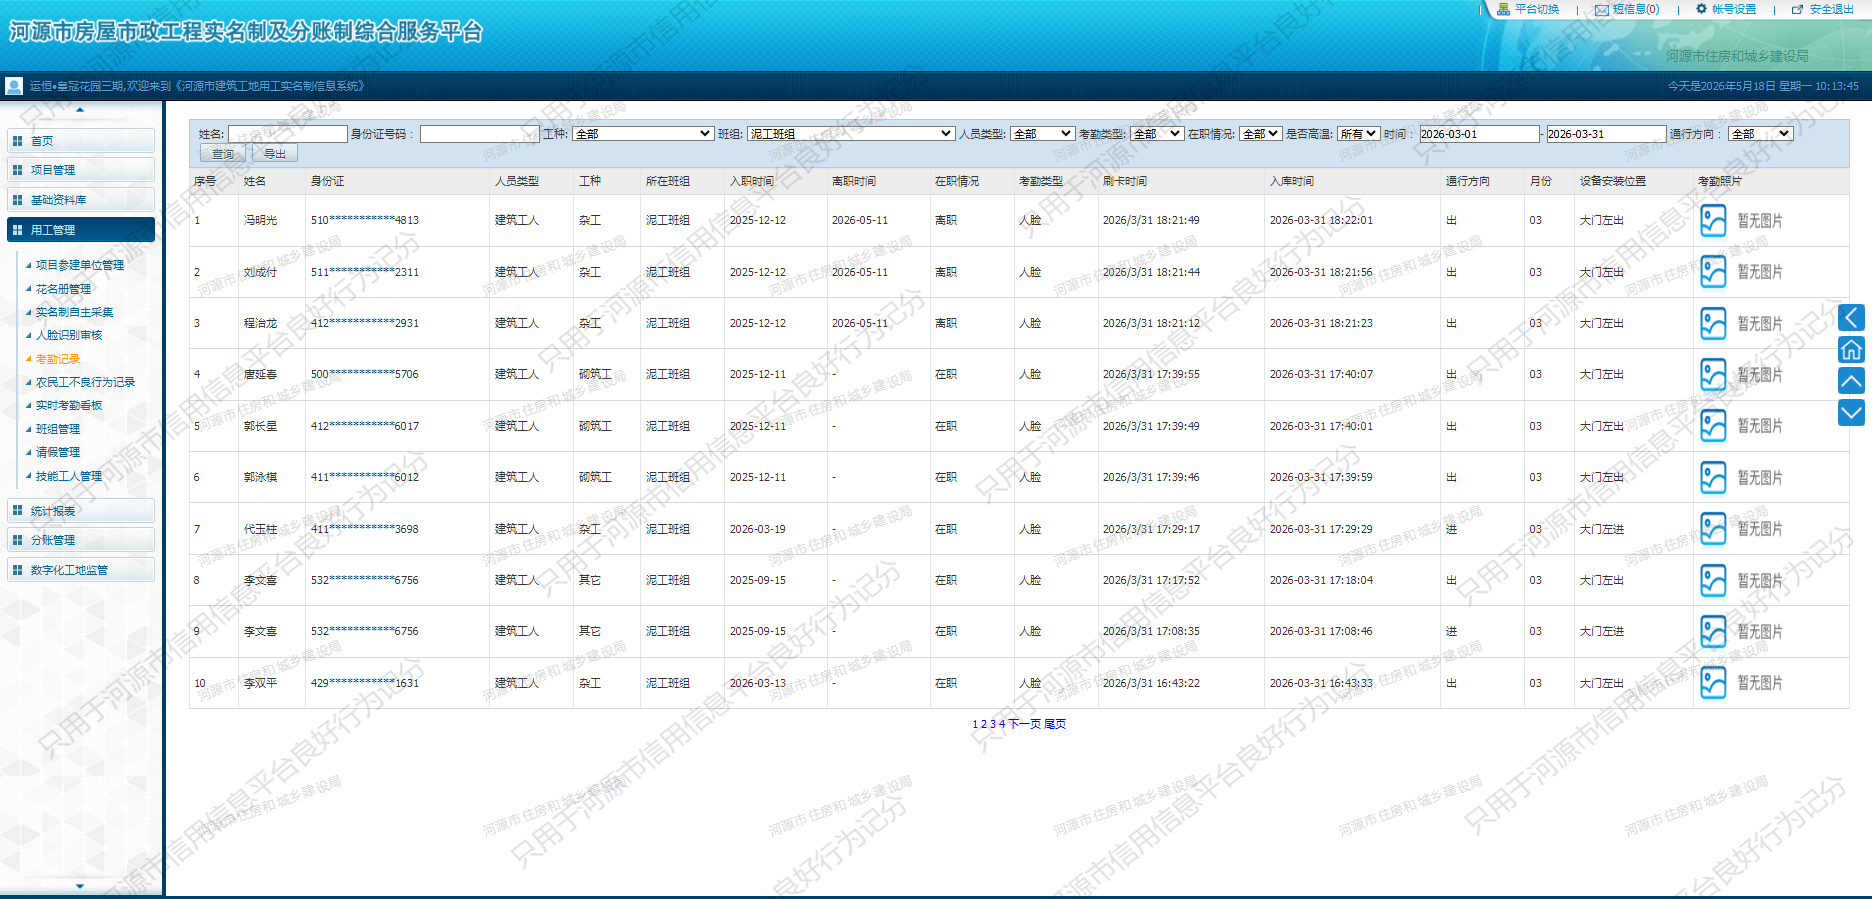Open the 项目管理 menu
This screenshot has width=1872, height=899.
[81, 170]
